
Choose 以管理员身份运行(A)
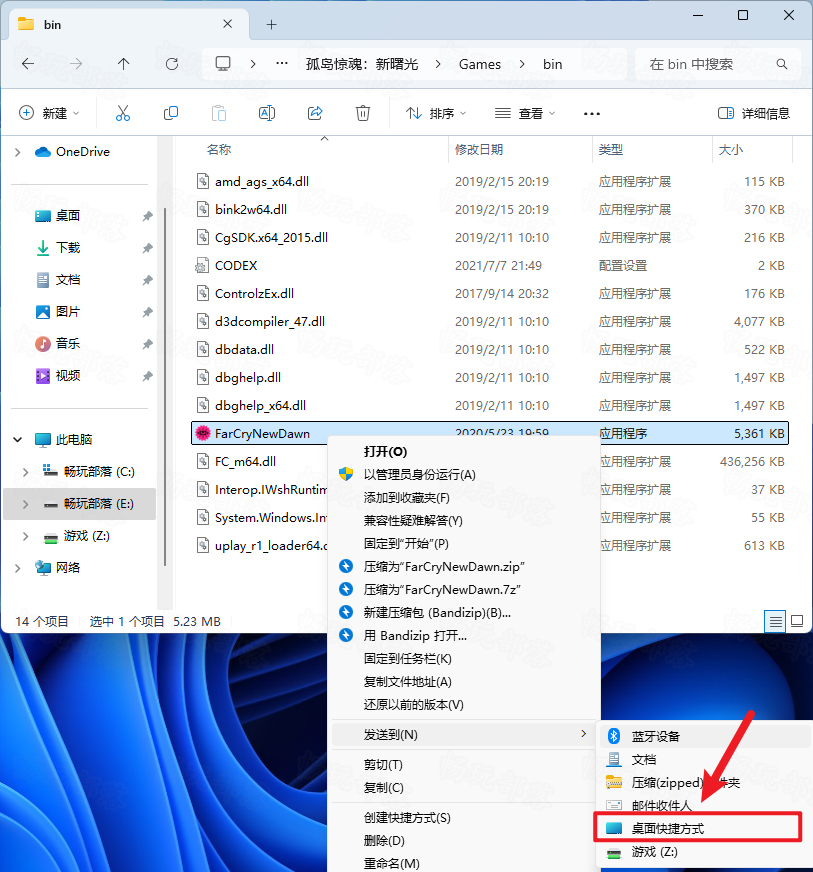point(464,474)
